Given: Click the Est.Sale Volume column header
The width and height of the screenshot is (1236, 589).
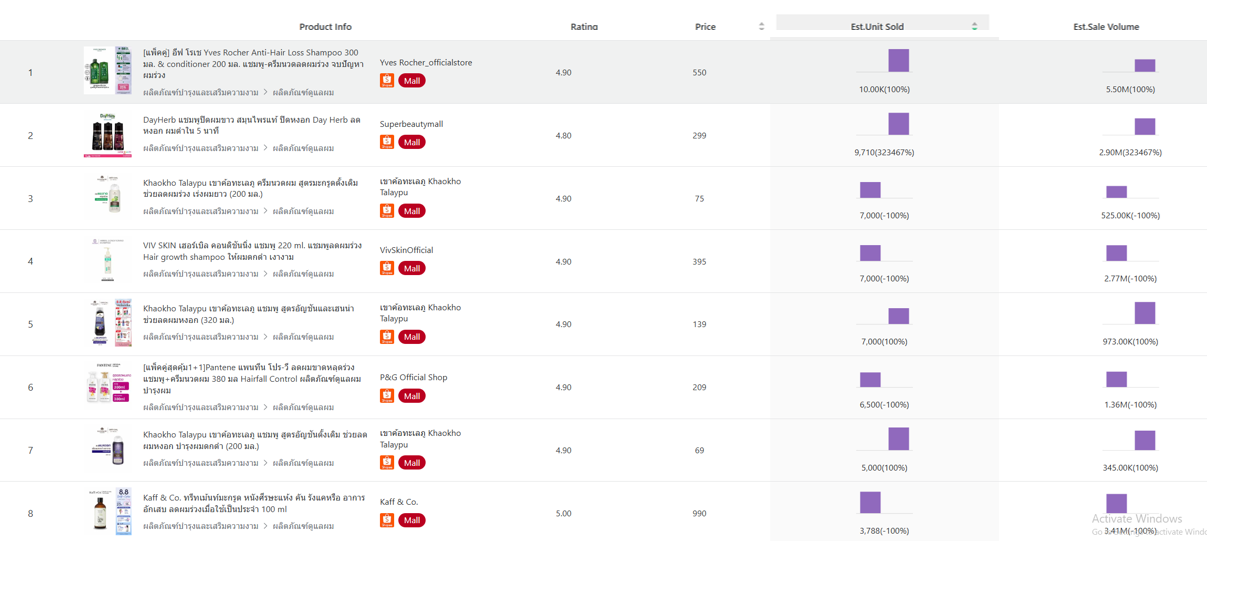Looking at the screenshot, I should coord(1105,27).
